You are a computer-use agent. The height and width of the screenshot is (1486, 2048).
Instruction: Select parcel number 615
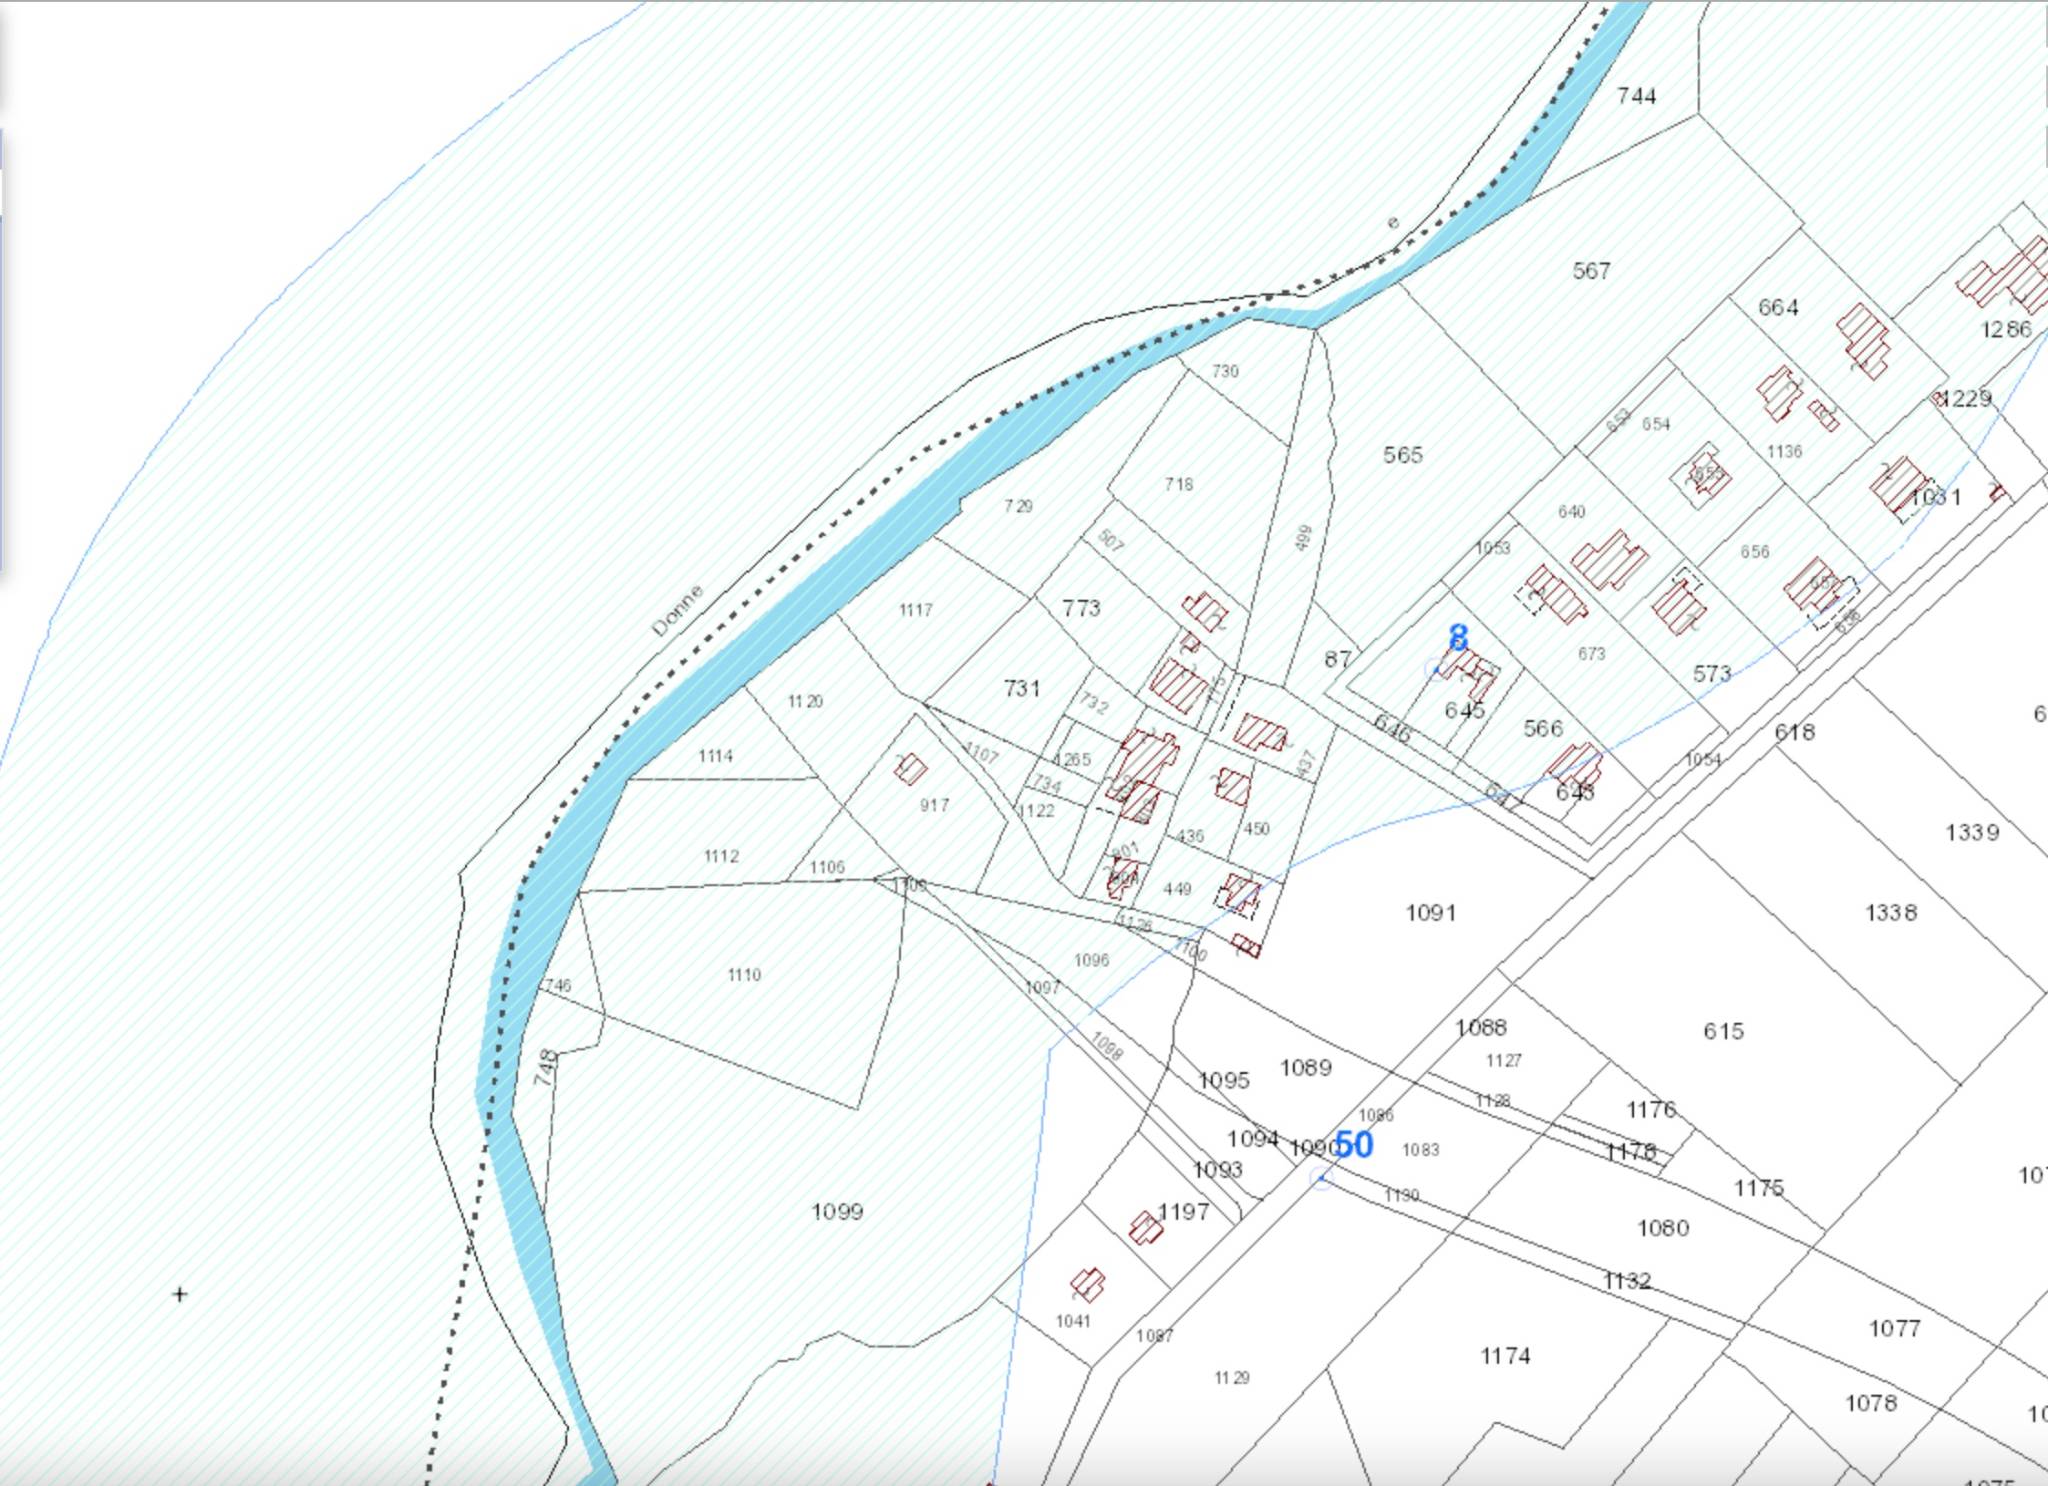click(x=1723, y=1031)
